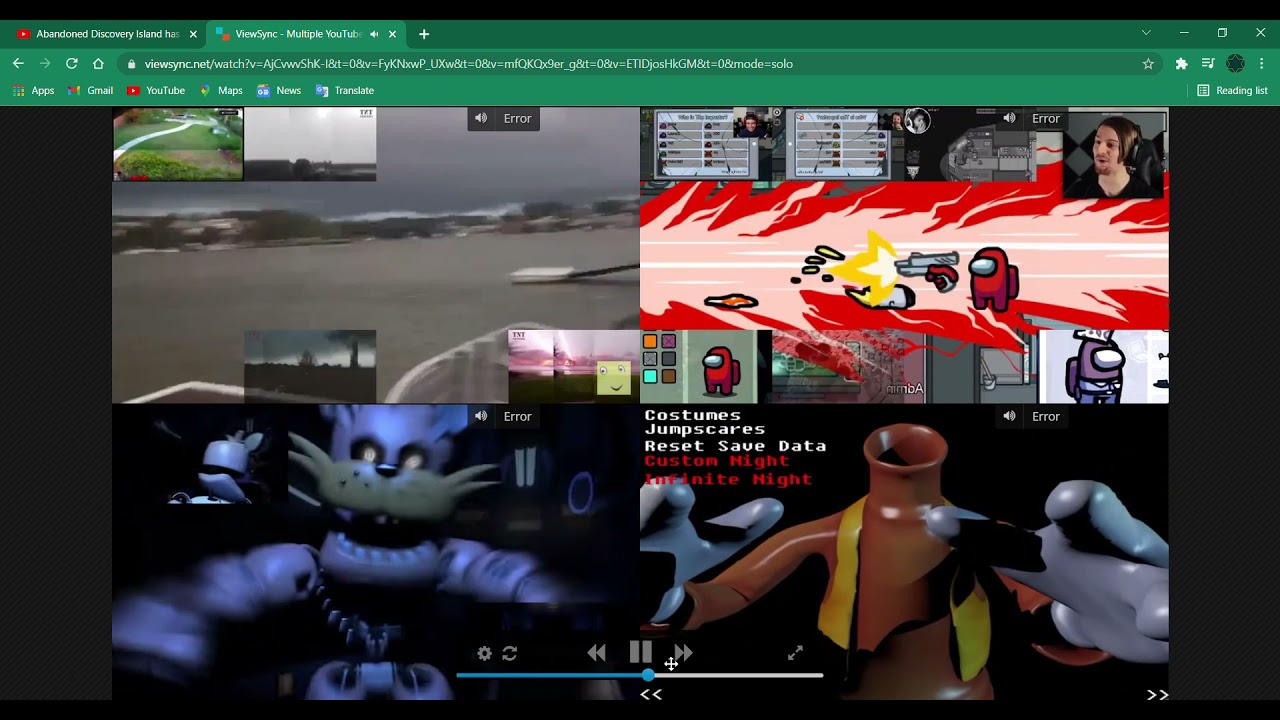
Task: Switch to the Abandoned Discovery Island tab
Action: coord(107,34)
